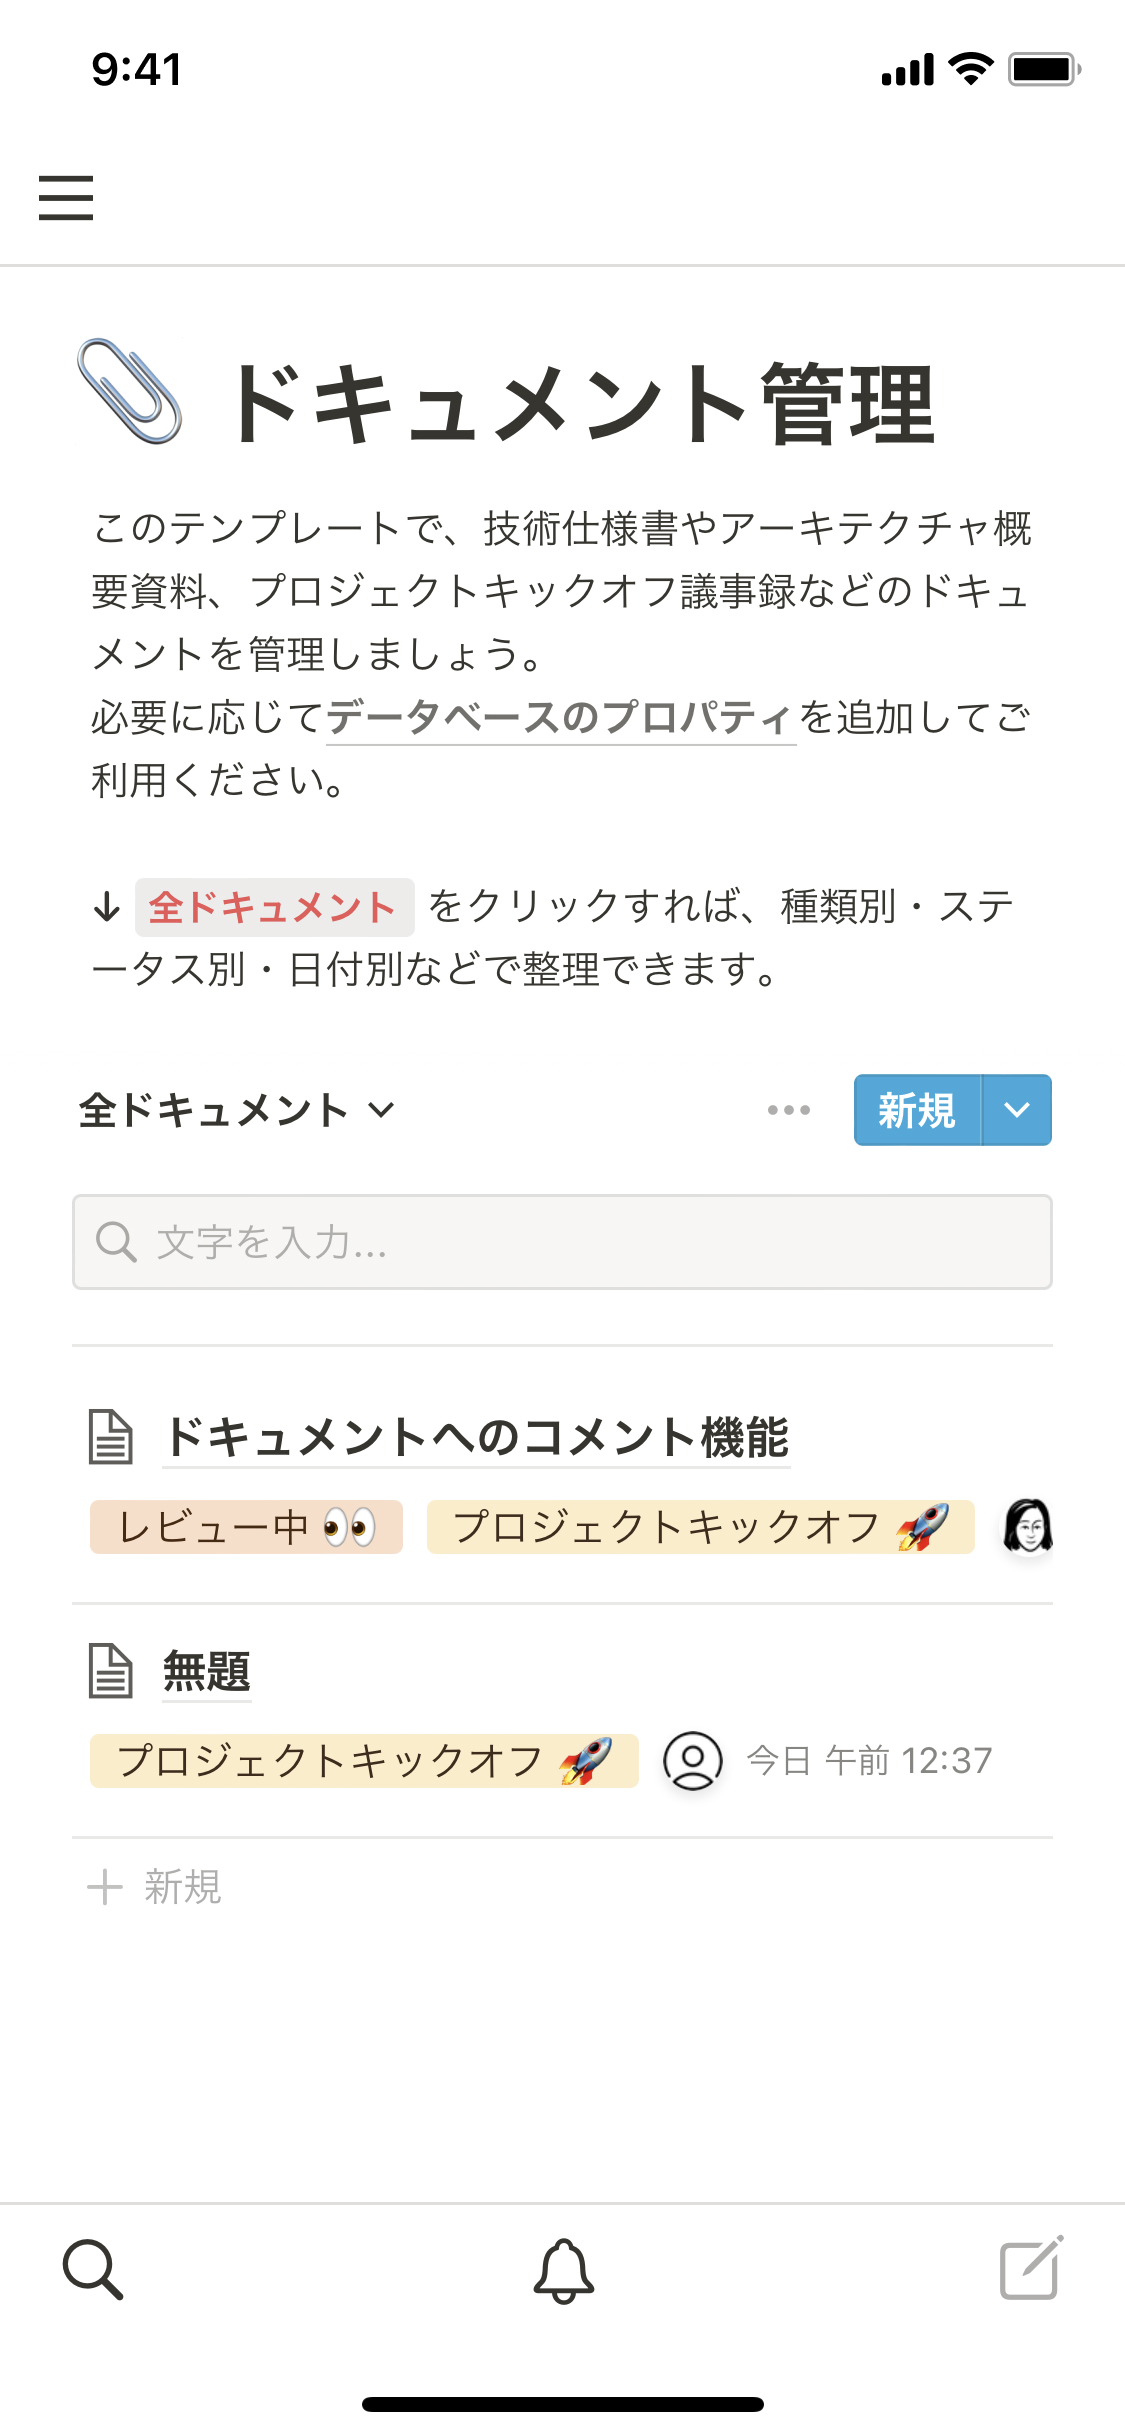The image size is (1125, 2436).
Task: Open the 無題 document
Action: tap(207, 1671)
